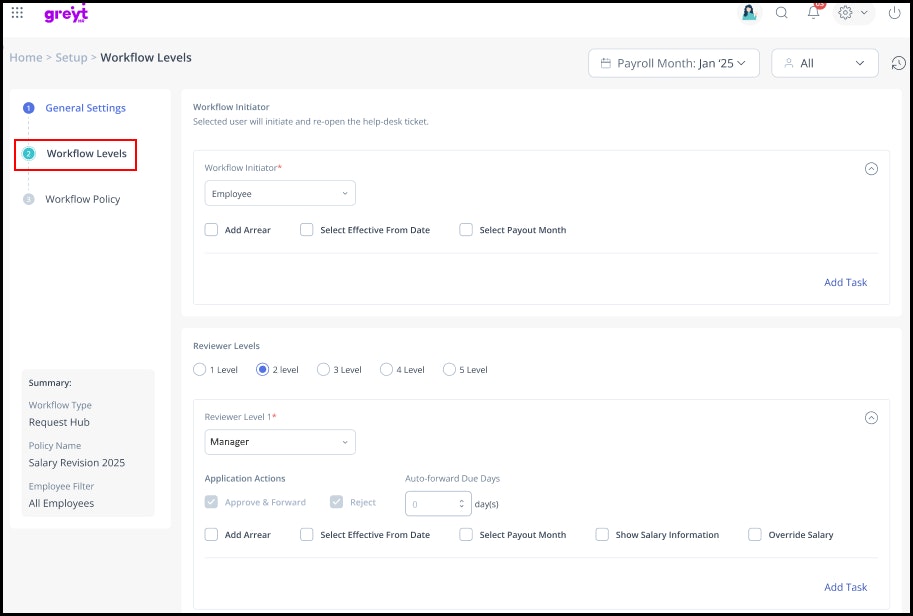Image resolution: width=913 pixels, height=616 pixels.
Task: Enable Add Arrear under Workflow Initiator
Action: coord(212,230)
